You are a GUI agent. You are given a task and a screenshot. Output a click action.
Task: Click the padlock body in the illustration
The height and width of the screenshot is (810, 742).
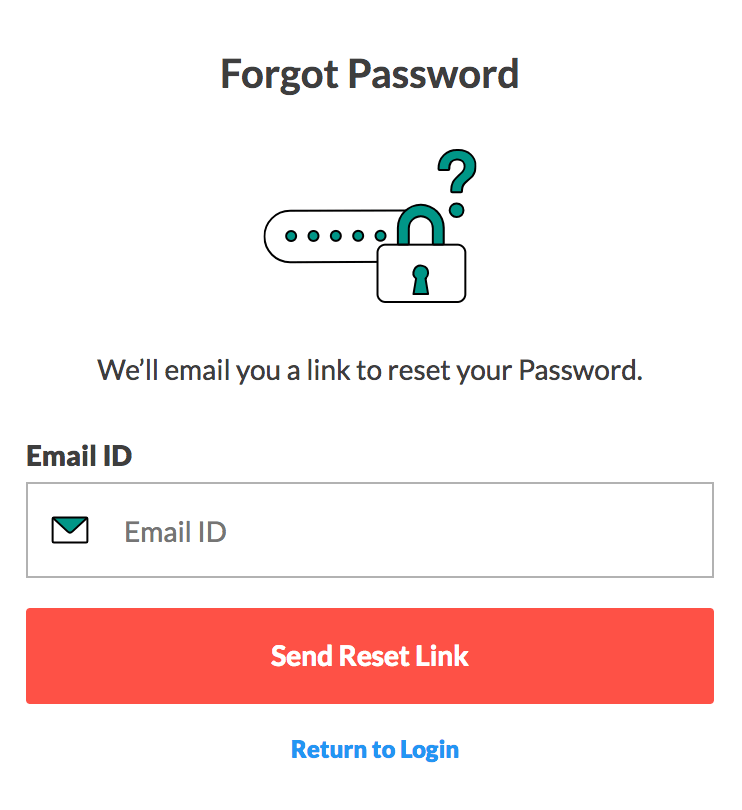pos(421,273)
